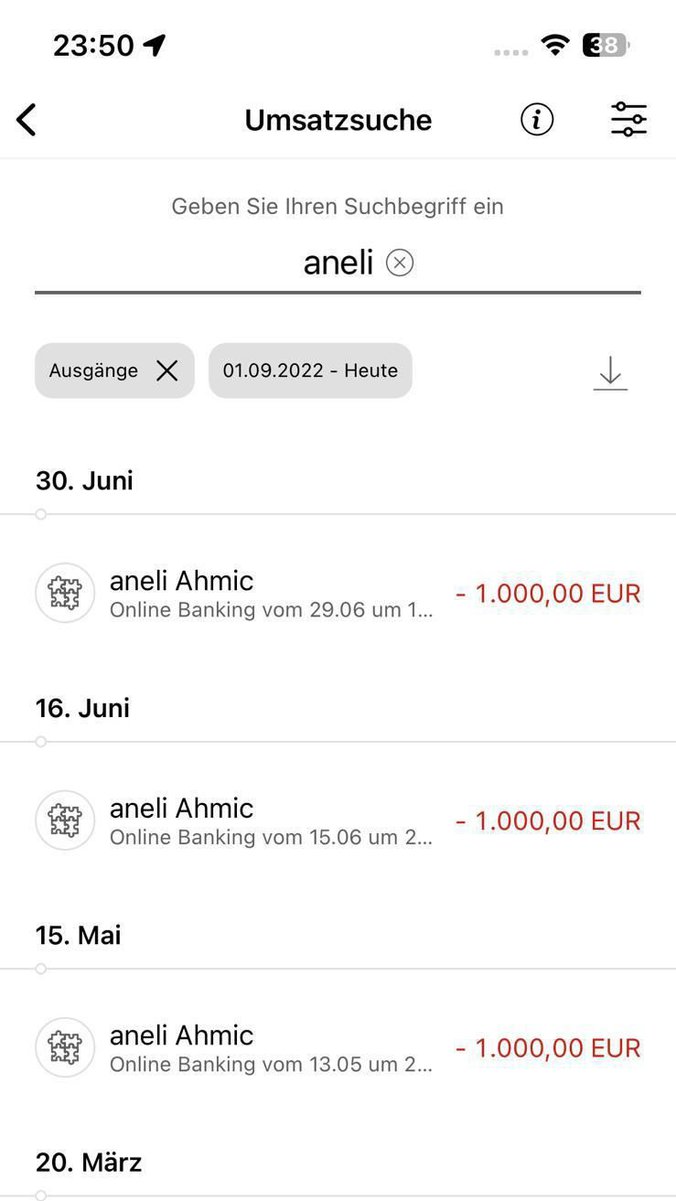Tap the -1.000,00 EUR amount on 30. Juni
676x1201 pixels.
548,594
